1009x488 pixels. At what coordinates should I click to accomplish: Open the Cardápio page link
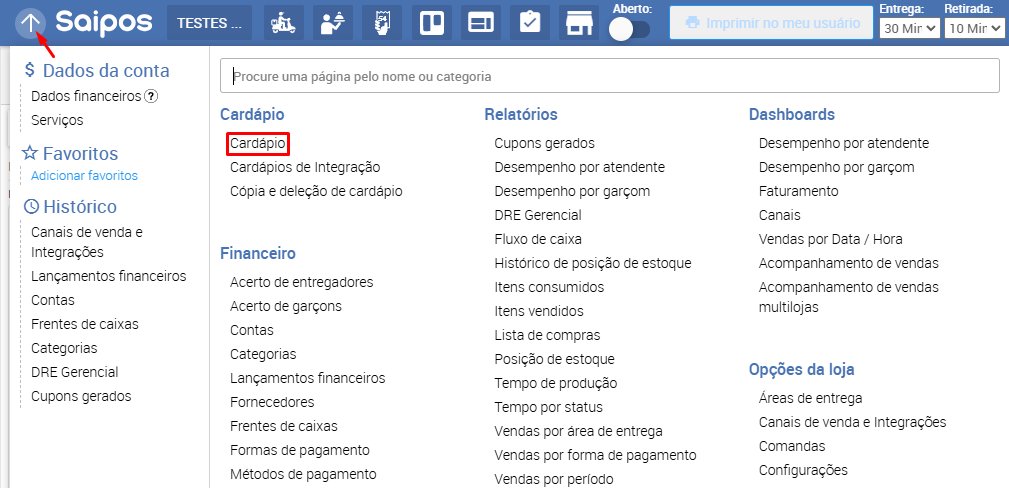pos(257,143)
